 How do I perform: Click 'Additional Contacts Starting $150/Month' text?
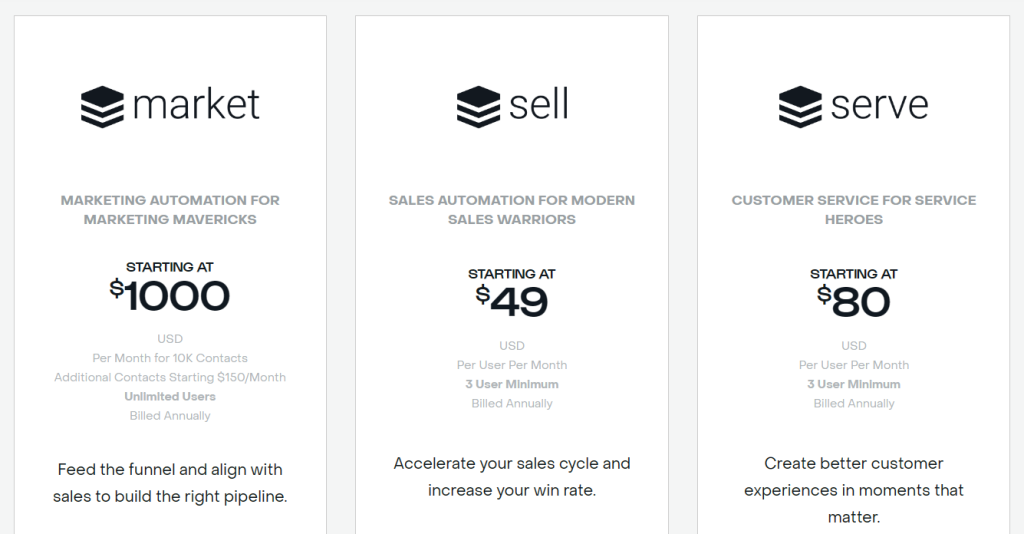pyautogui.click(x=170, y=377)
